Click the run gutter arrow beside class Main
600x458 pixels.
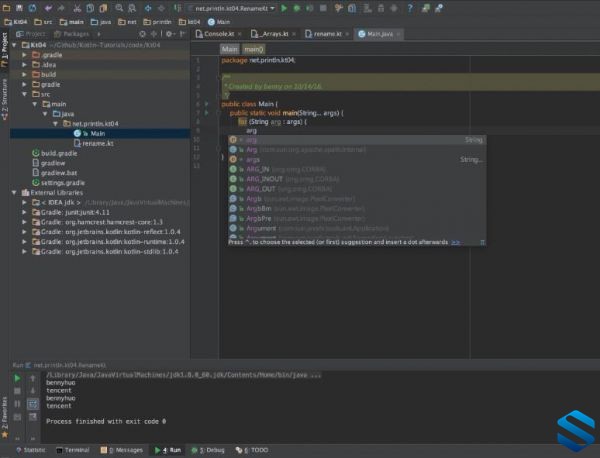207,104
